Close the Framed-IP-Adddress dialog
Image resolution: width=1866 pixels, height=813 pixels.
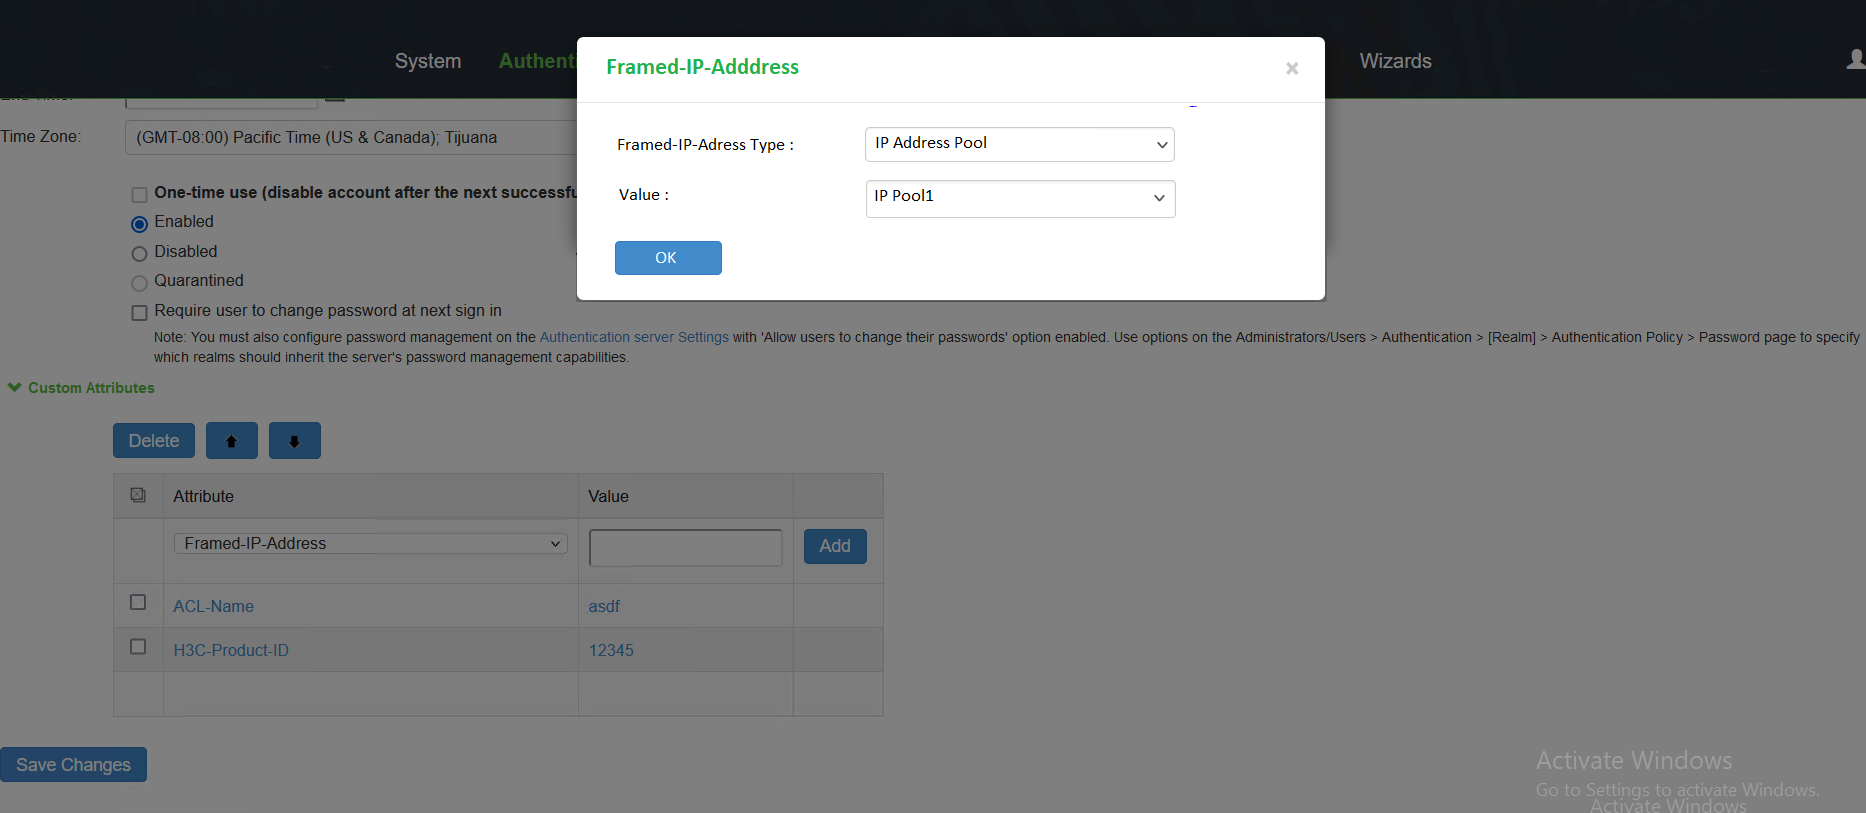coord(1291,68)
